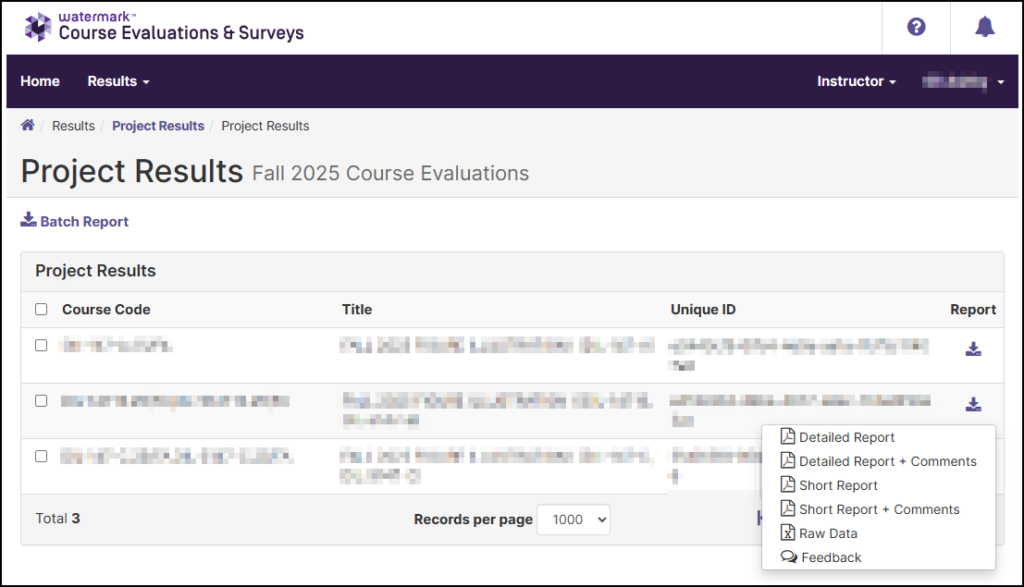Click the Report download icon on the second course row
The width and height of the screenshot is (1024, 587).
point(973,404)
